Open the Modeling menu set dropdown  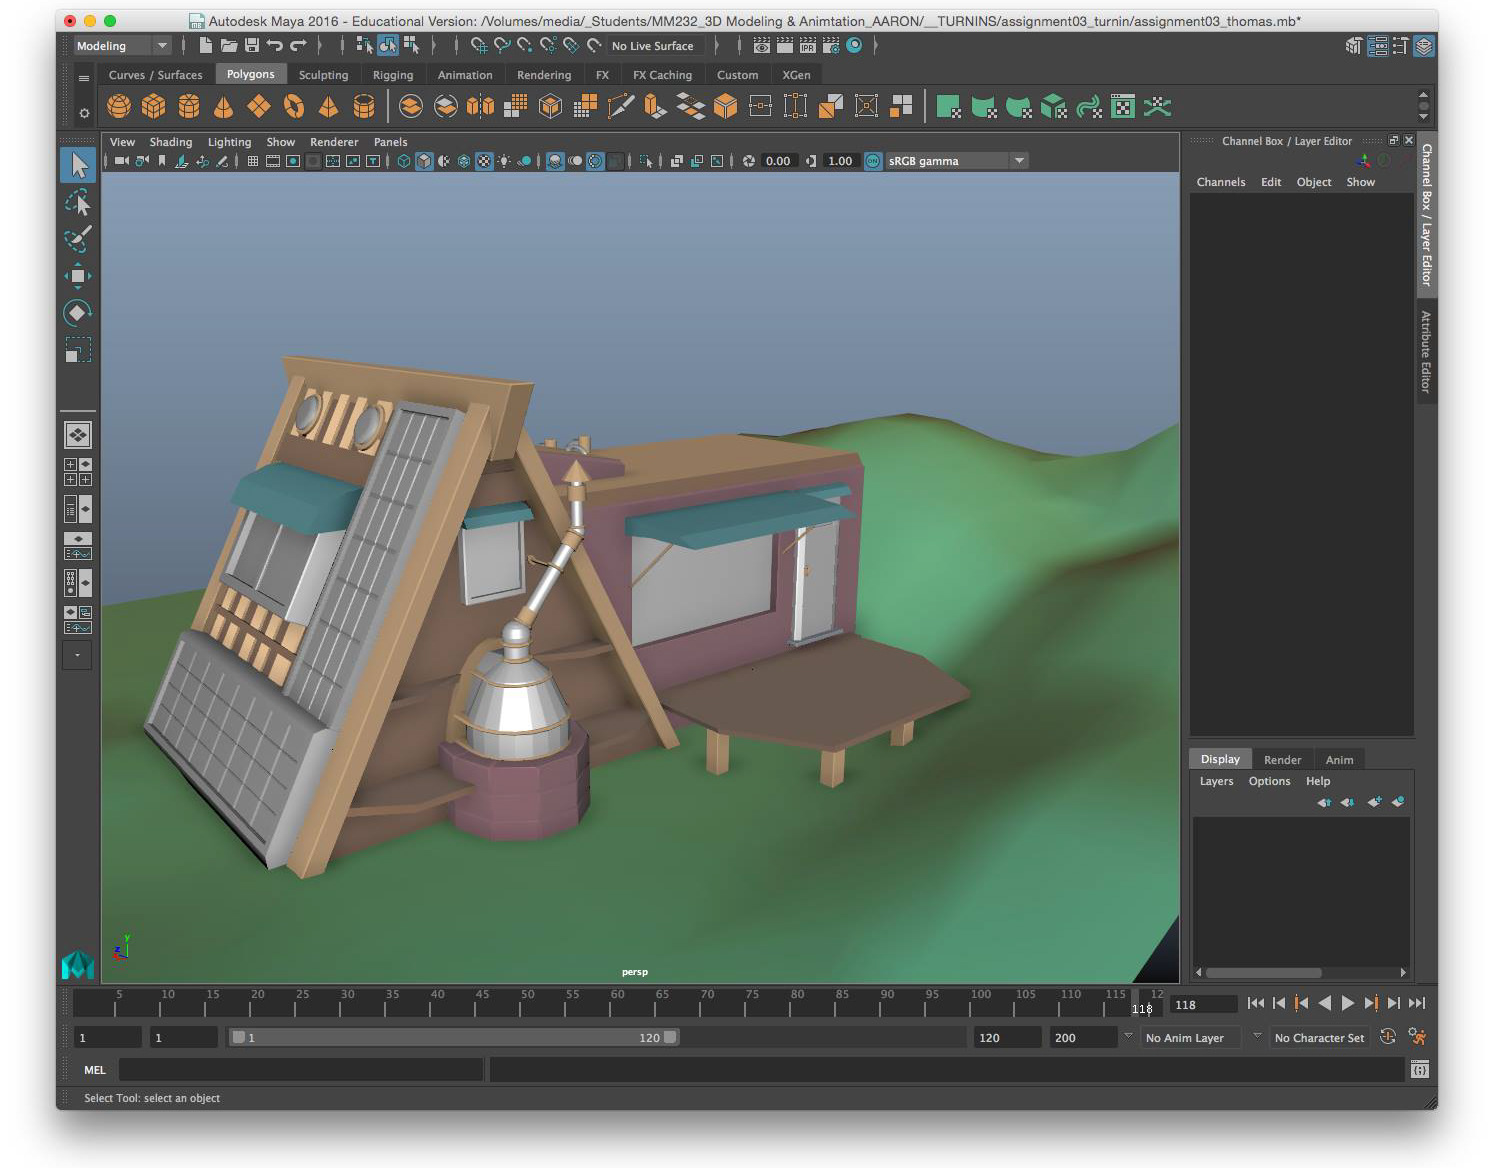[123, 45]
